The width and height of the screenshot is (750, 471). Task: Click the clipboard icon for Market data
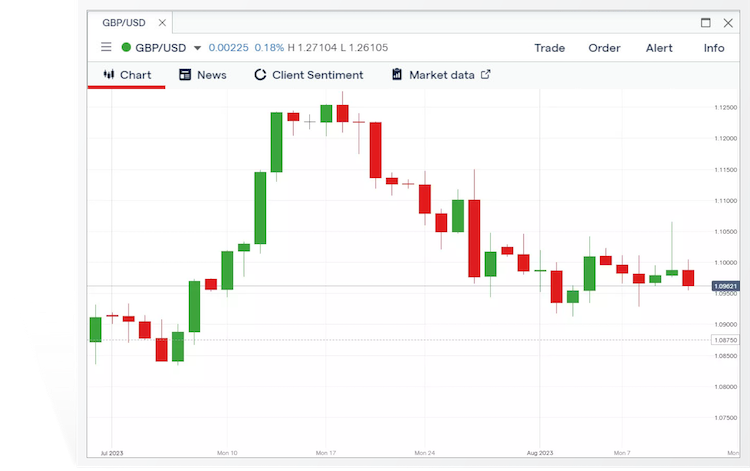point(397,75)
